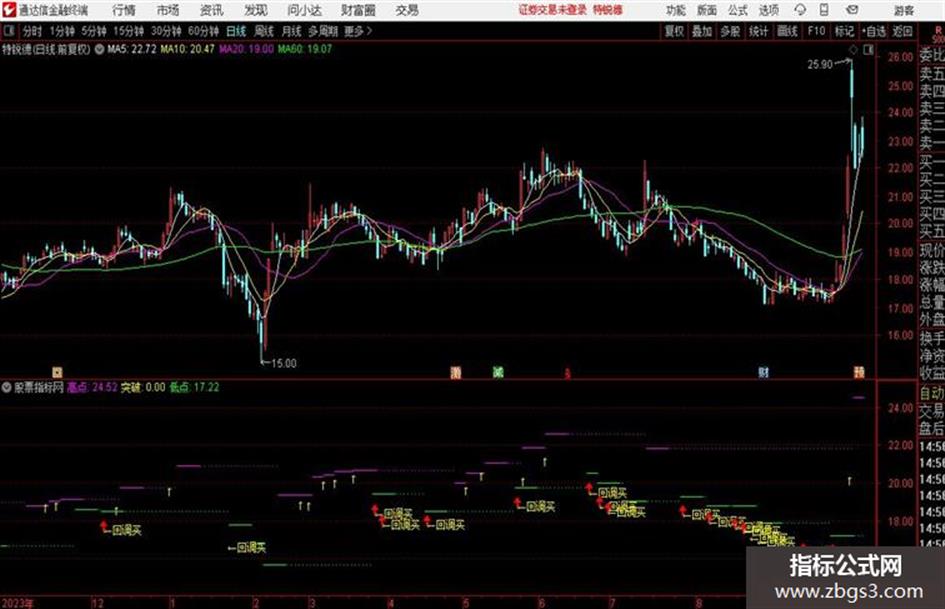This screenshot has width=945, height=609.
Task: Expand the 更多 timeframe list
Action: coord(357,31)
